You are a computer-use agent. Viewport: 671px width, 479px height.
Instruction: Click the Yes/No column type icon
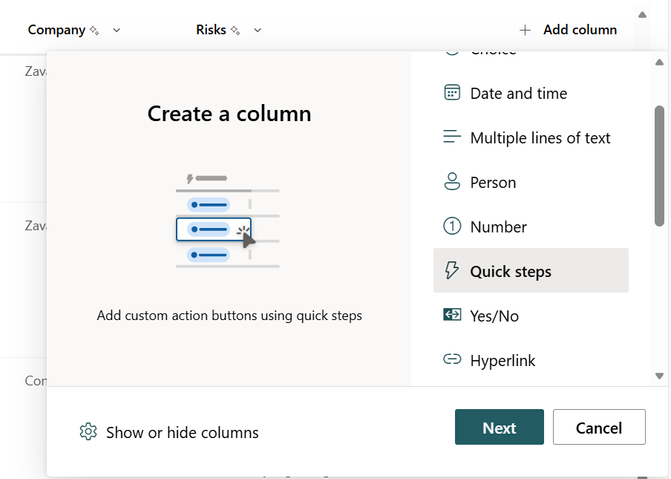pos(452,316)
